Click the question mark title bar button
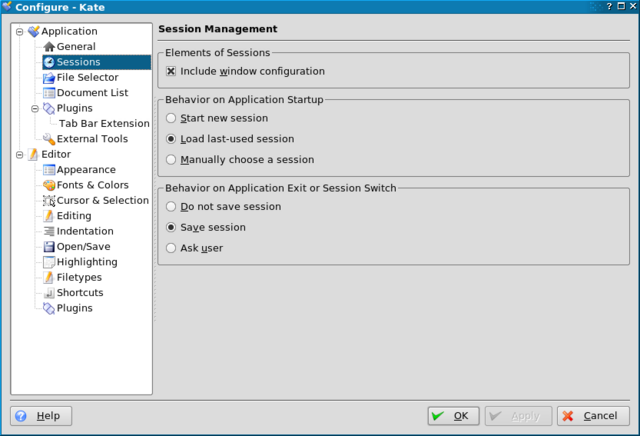This screenshot has width=640, height=436. click(x=609, y=6)
